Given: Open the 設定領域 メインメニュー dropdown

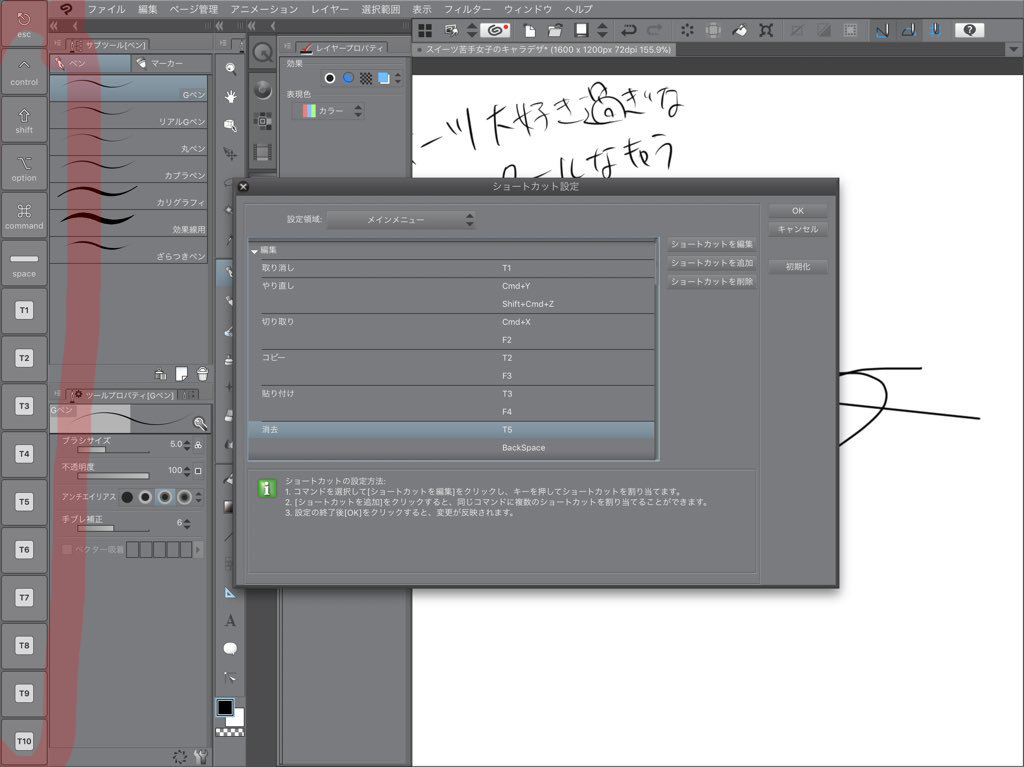Looking at the screenshot, I should (400, 220).
